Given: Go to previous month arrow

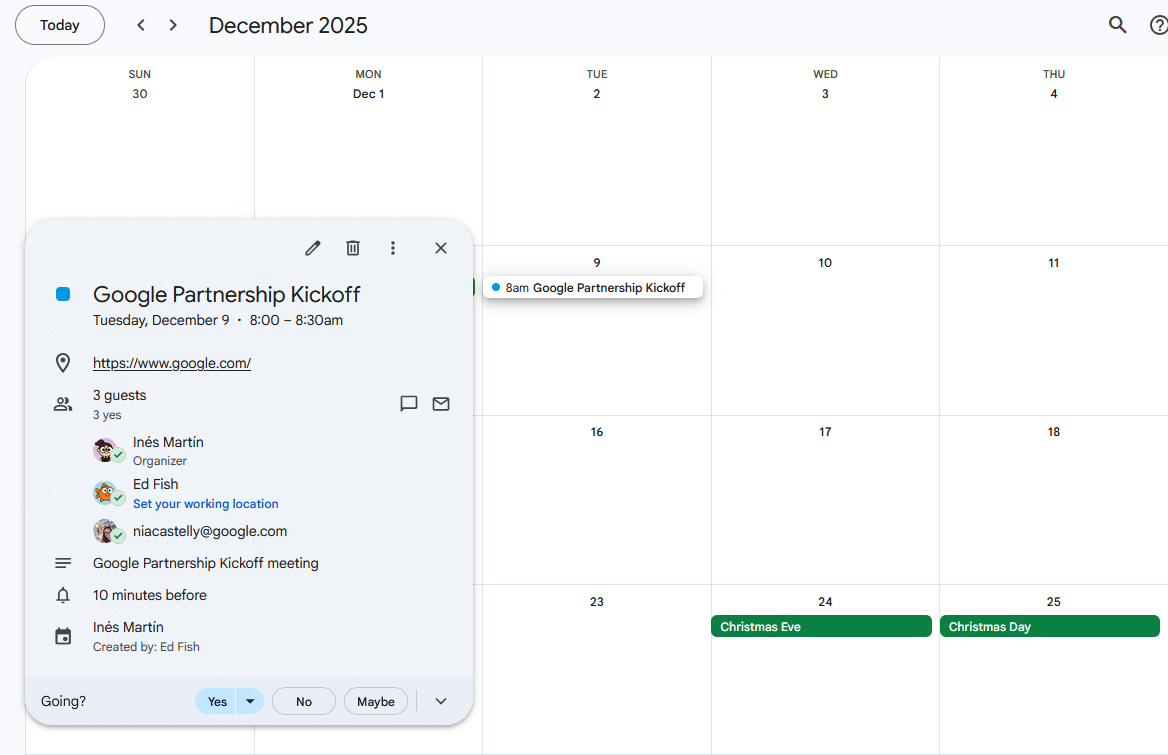Looking at the screenshot, I should 141,25.
